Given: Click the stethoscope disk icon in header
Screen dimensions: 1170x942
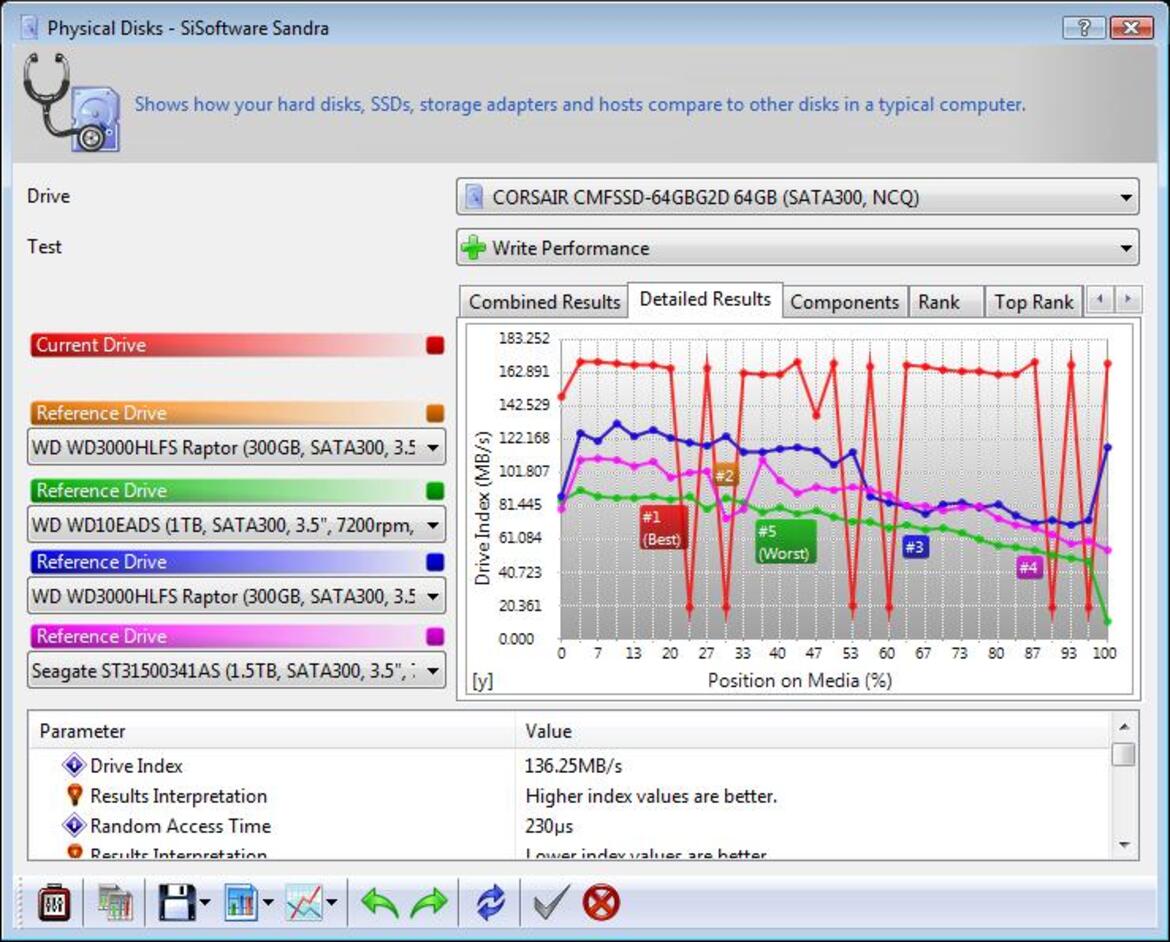Looking at the screenshot, I should coord(72,102).
